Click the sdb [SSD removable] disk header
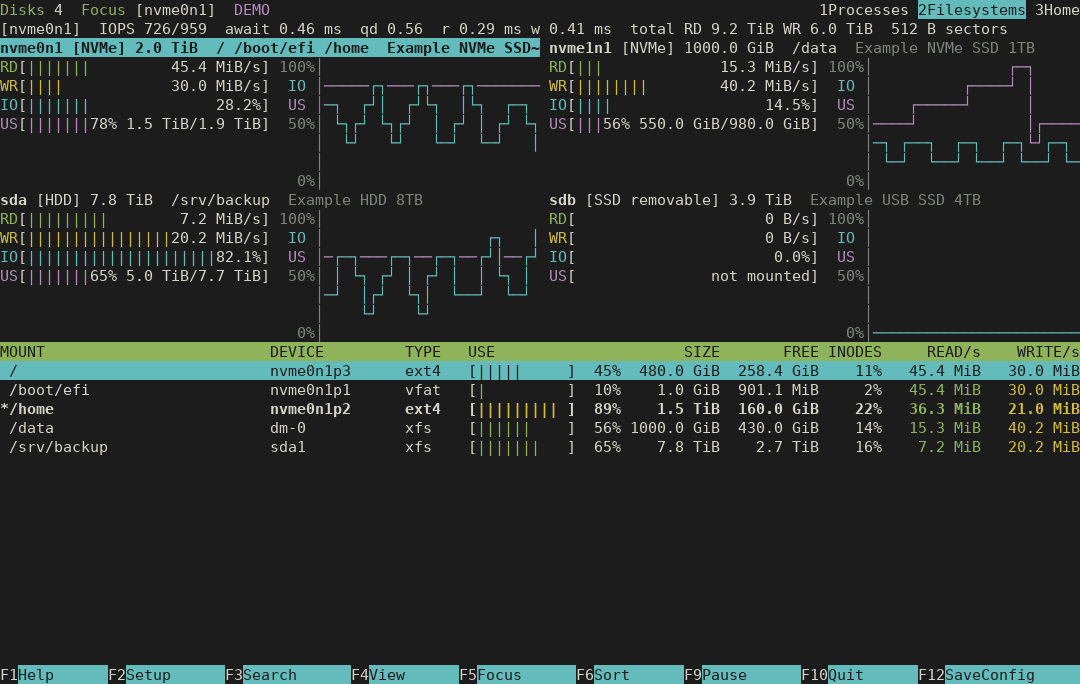This screenshot has height=684, width=1080. click(765, 200)
